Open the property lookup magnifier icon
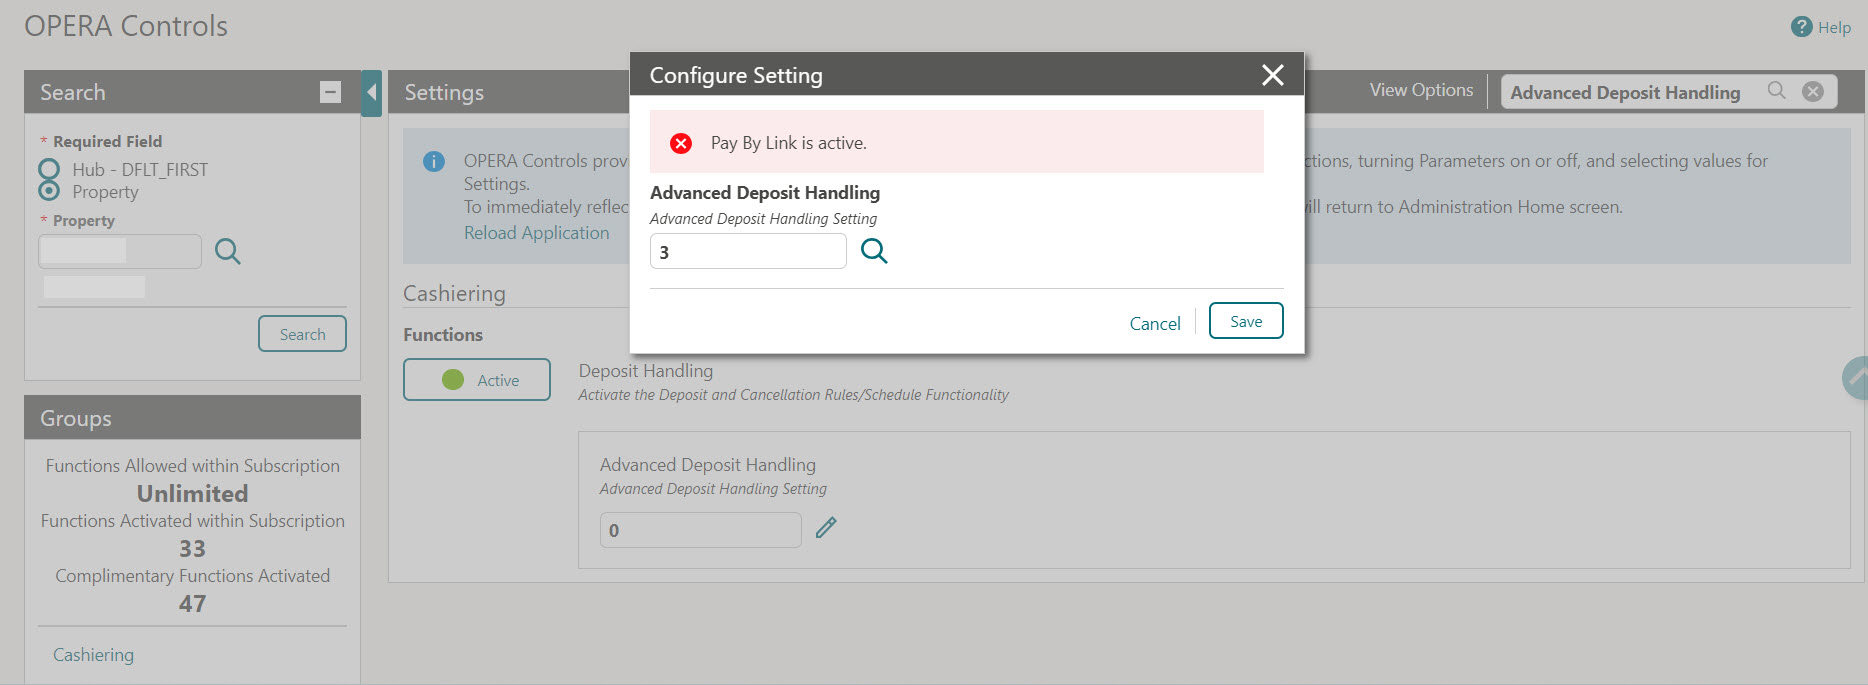The height and width of the screenshot is (685, 1868). (x=228, y=251)
